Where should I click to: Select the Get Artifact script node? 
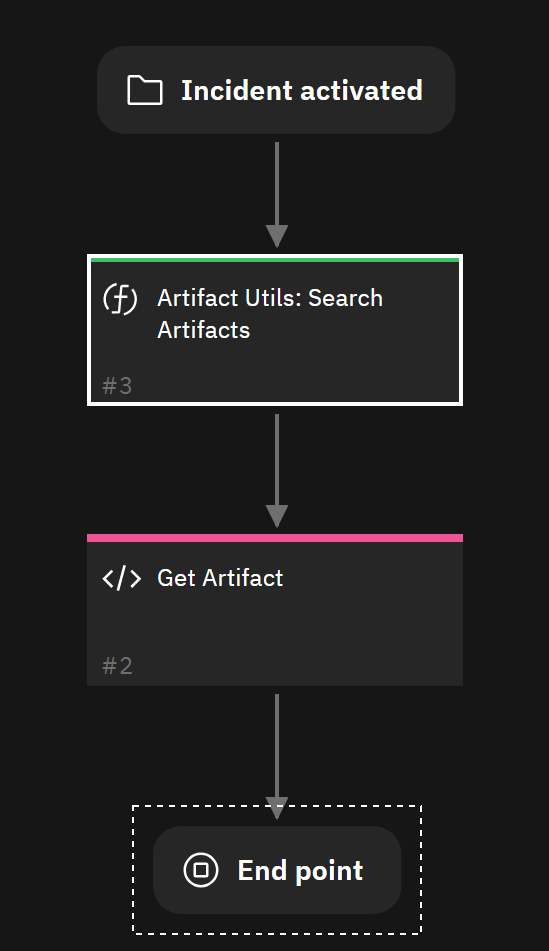[x=275, y=610]
